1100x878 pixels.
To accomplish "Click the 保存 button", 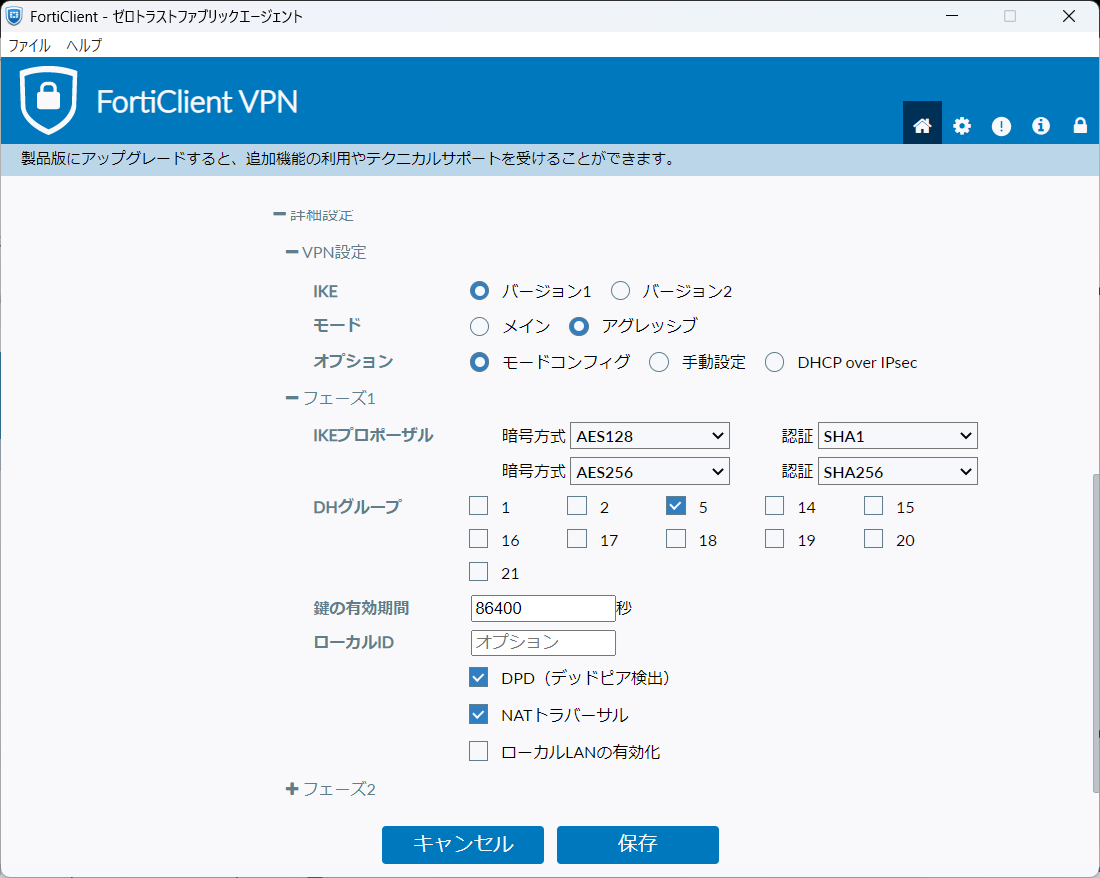I will click(x=637, y=845).
